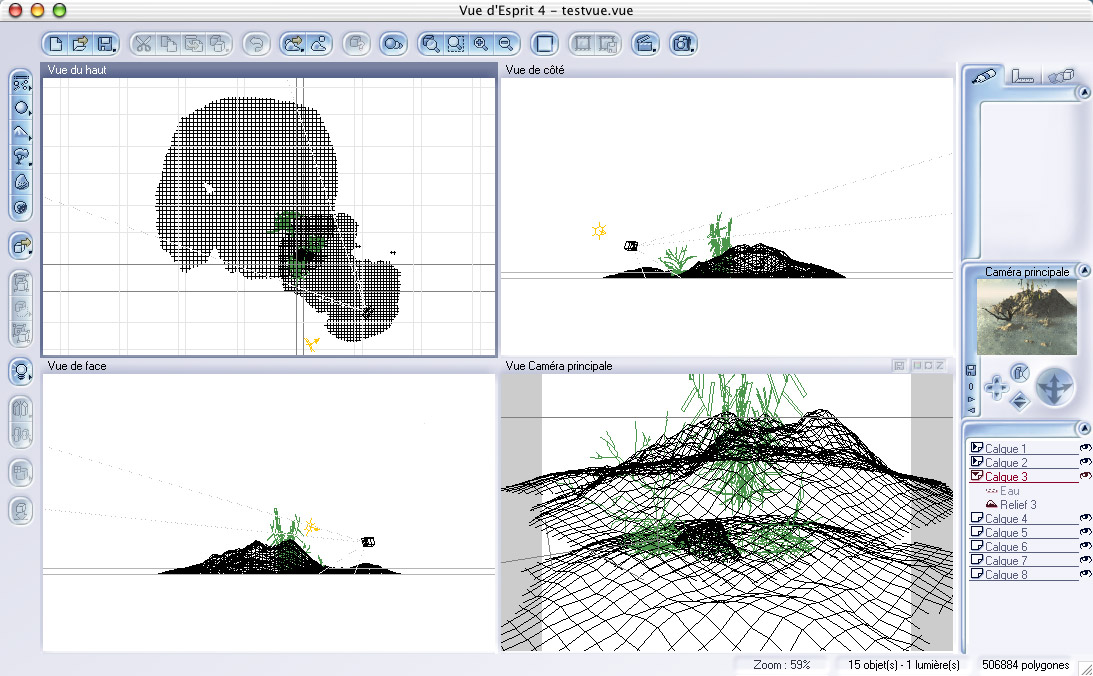Click the Zoom in magnifier with plus

click(481, 44)
